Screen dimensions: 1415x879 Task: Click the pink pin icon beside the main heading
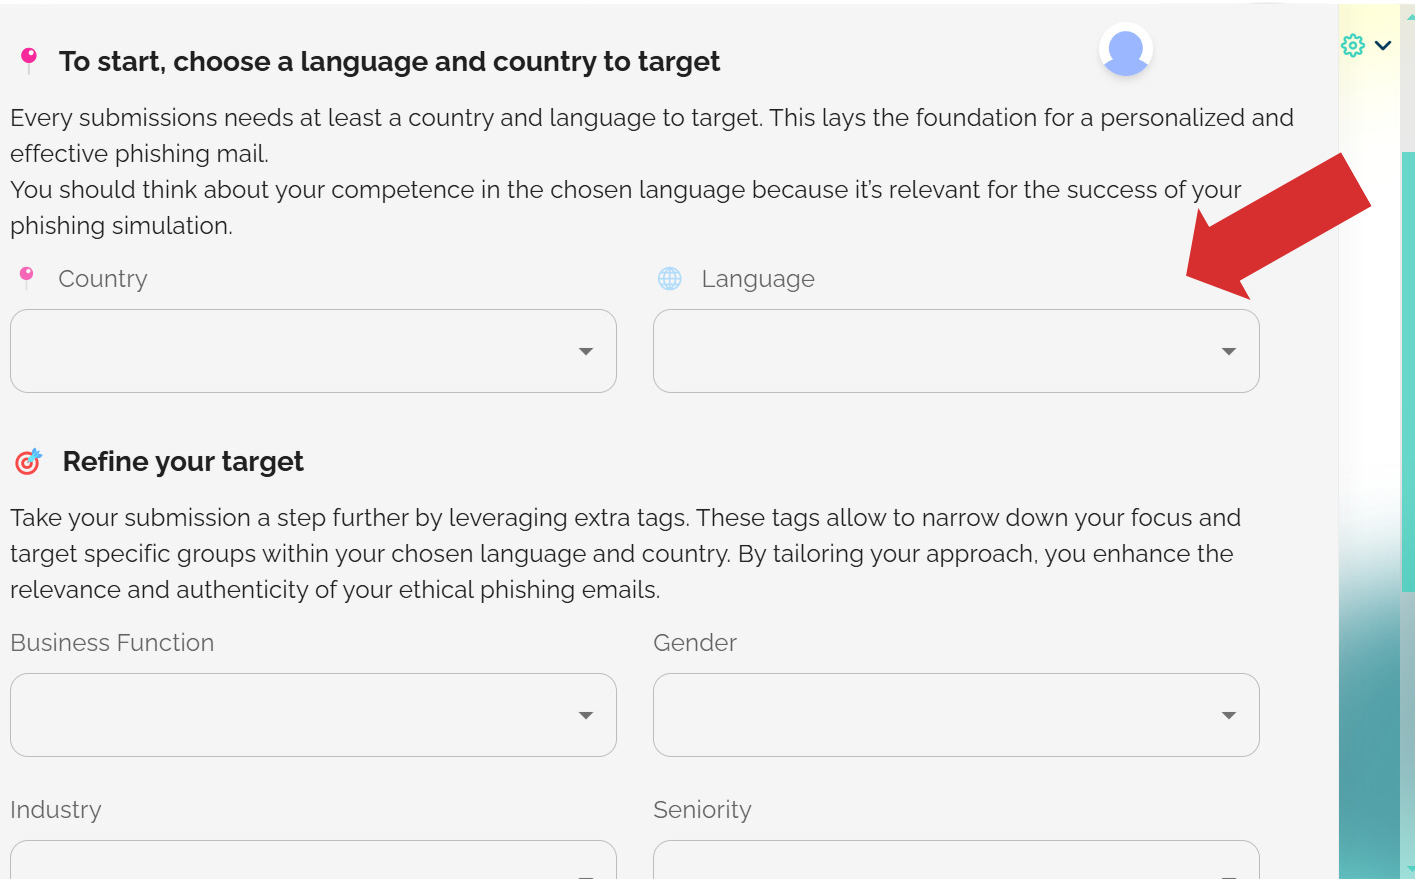(x=29, y=60)
